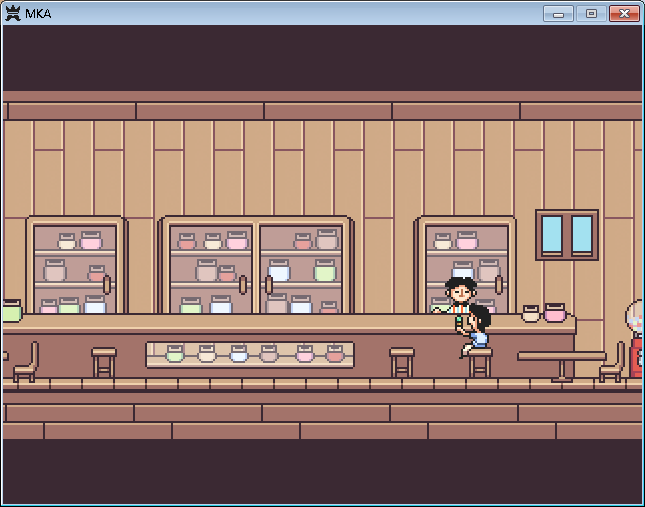Click the pink jar in the counter display case

[x=305, y=354]
